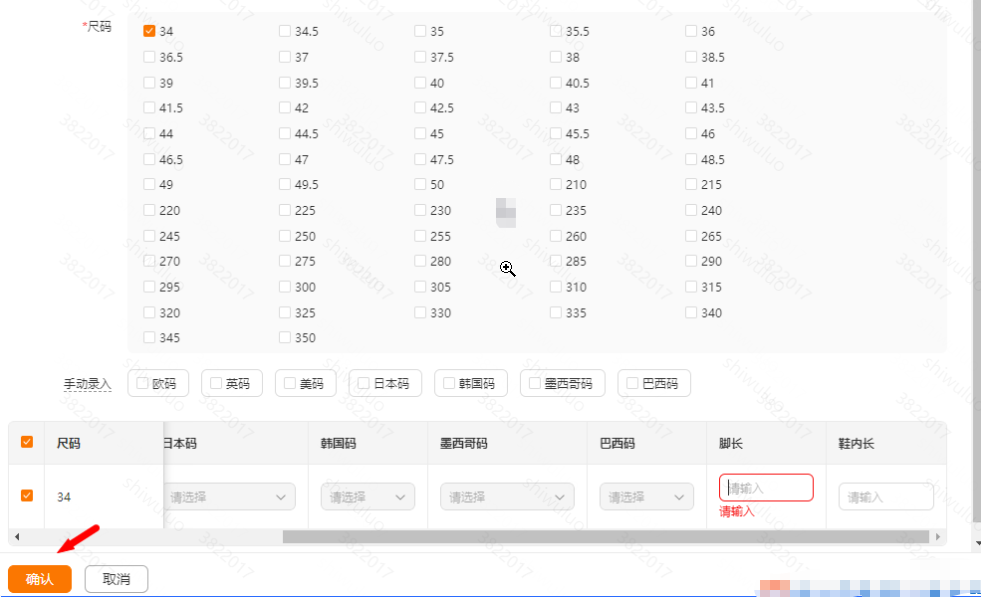Enable the 日本码 checkbox

pyautogui.click(x=362, y=383)
